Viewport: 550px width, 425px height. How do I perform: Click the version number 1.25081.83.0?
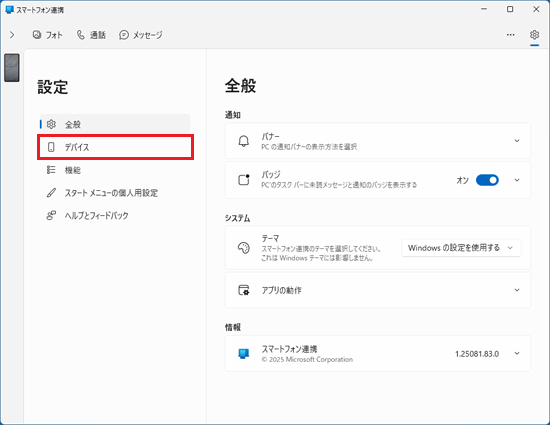tap(477, 354)
